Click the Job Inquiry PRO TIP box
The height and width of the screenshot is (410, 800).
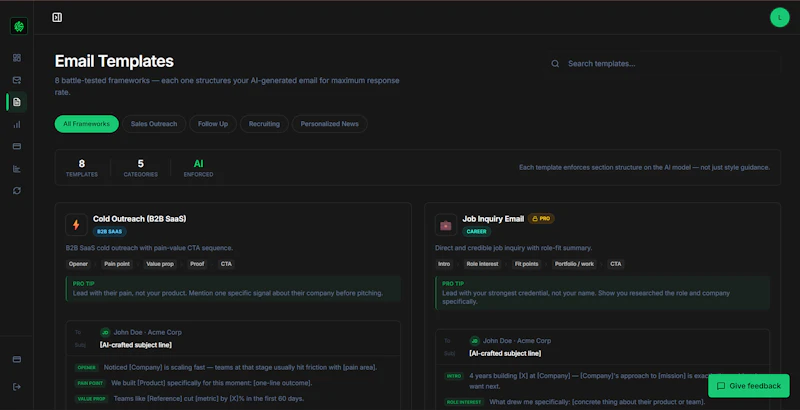click(603, 293)
